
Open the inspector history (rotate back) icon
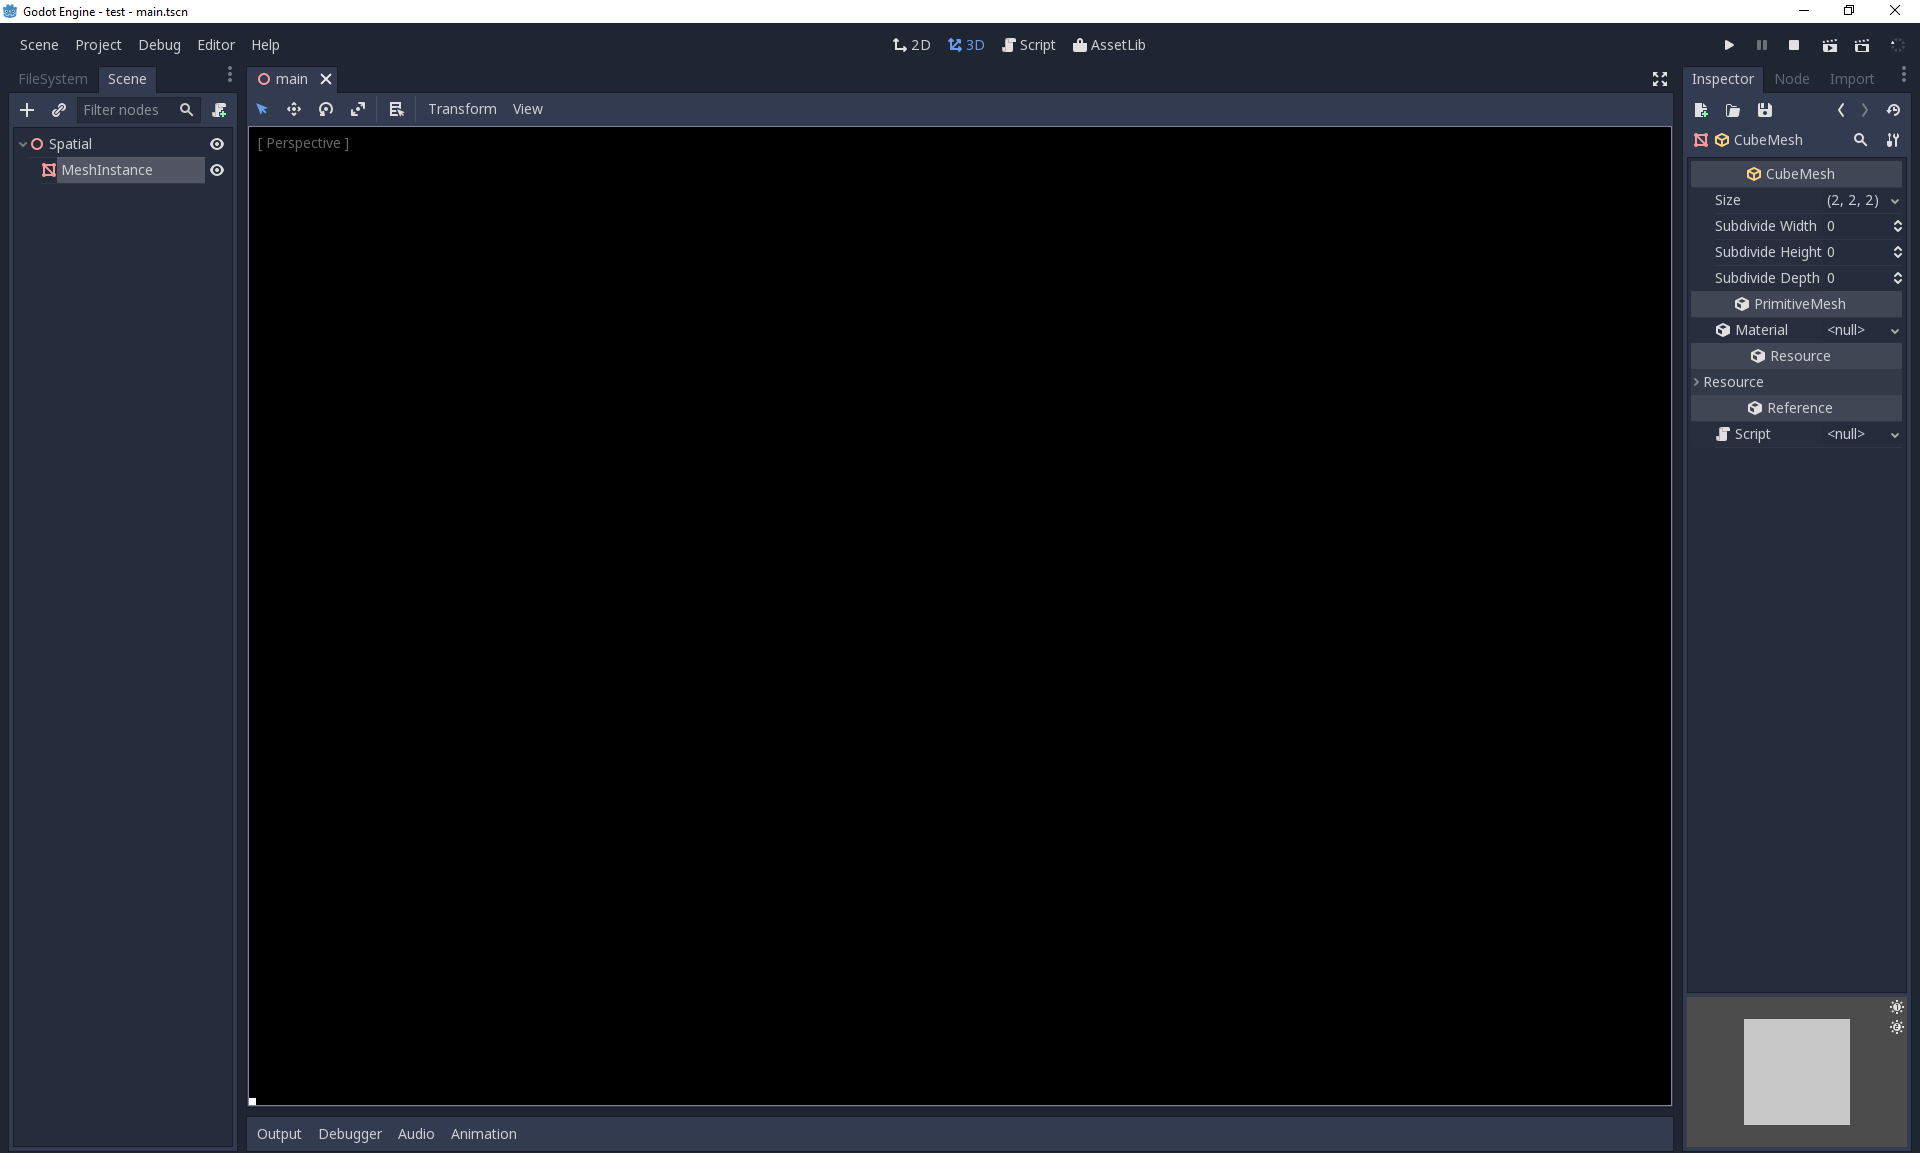click(1894, 110)
